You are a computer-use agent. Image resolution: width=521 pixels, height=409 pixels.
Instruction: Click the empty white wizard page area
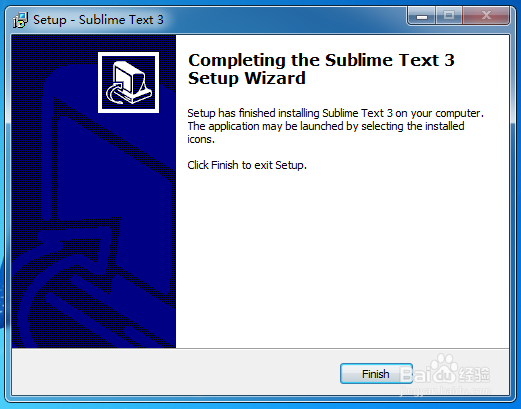point(342,260)
